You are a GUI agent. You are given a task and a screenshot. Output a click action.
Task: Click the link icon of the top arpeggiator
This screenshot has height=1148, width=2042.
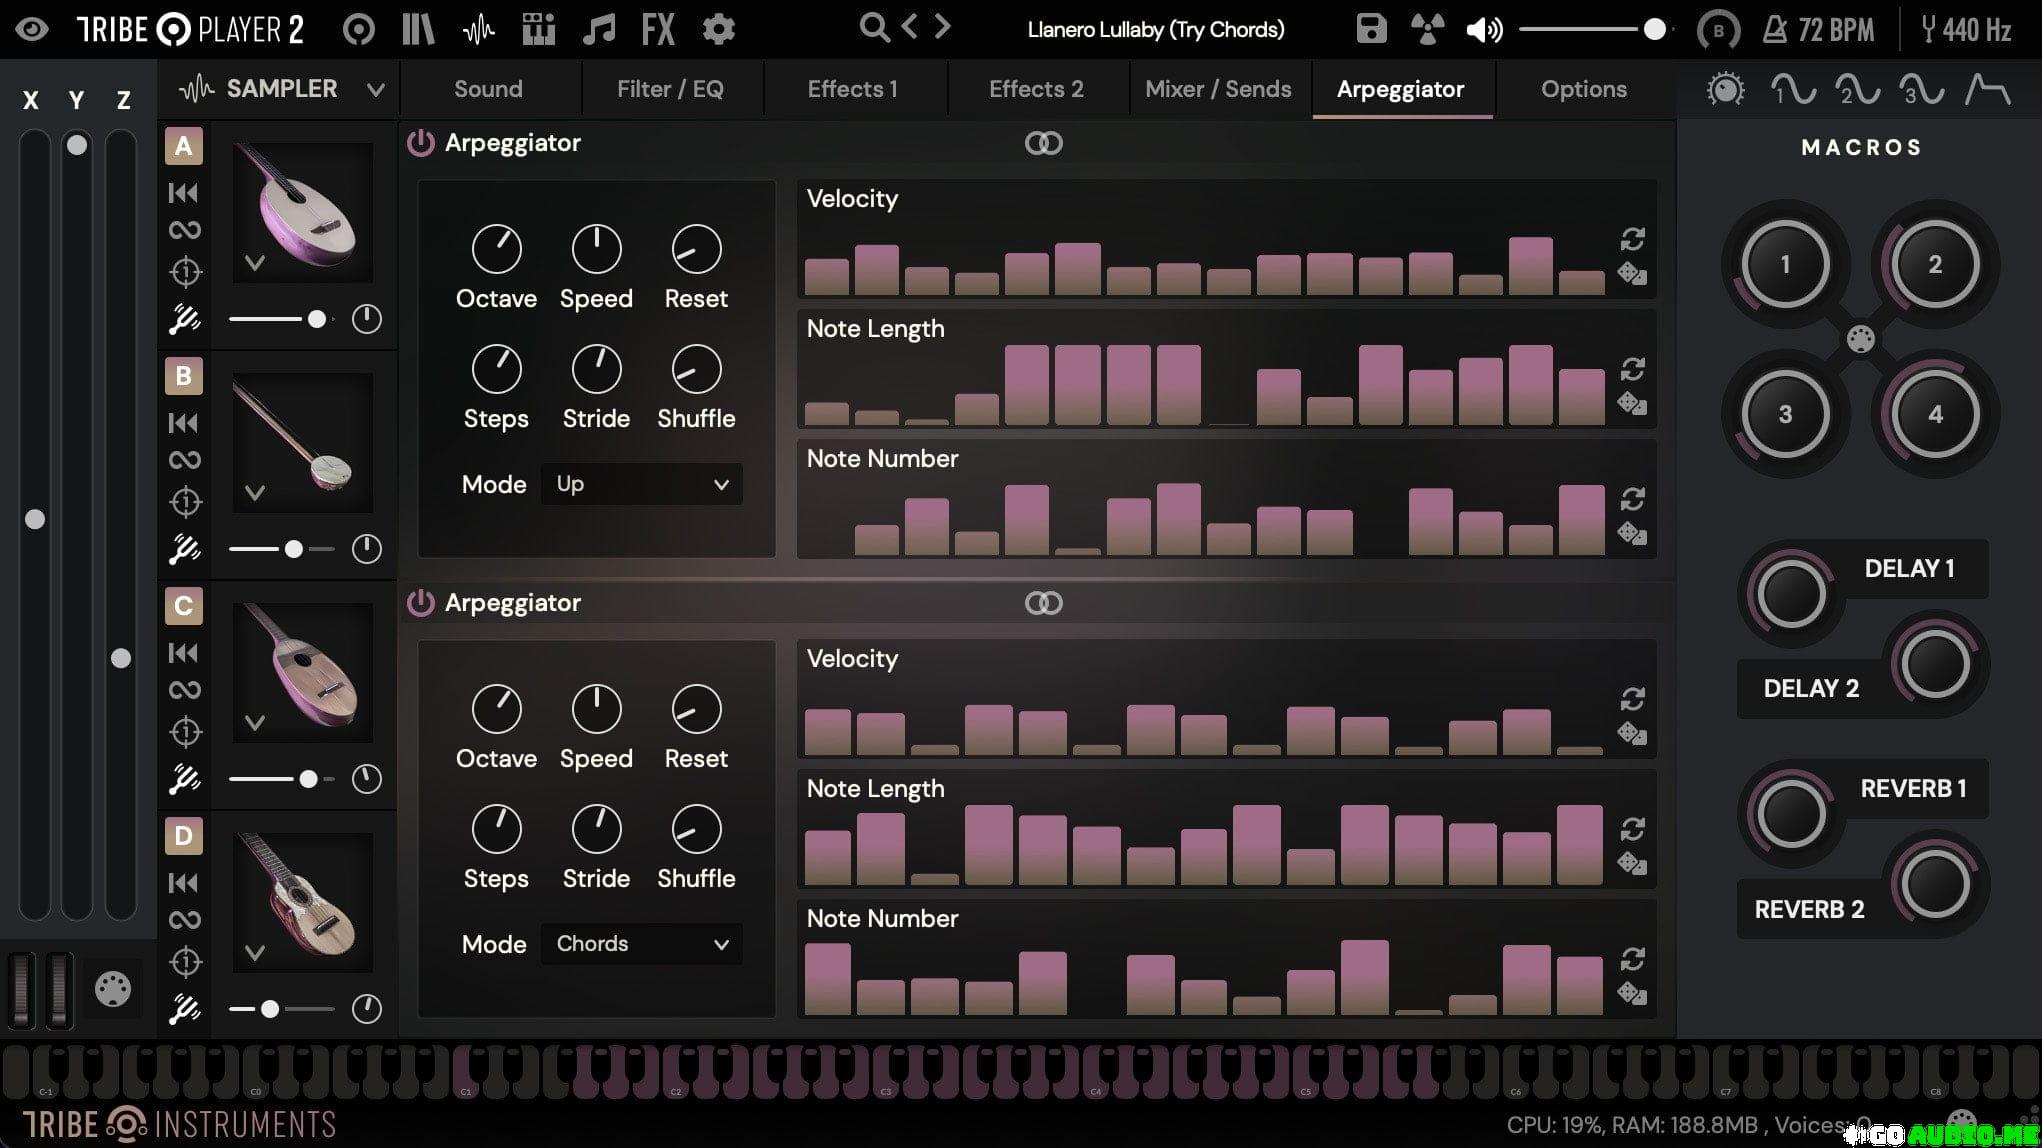(1043, 143)
